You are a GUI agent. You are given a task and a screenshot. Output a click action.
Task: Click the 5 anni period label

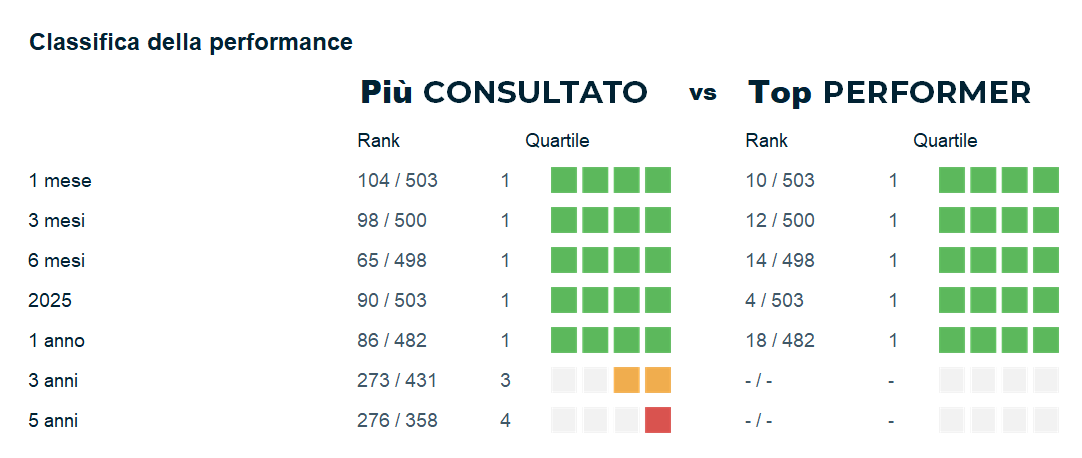tap(53, 421)
